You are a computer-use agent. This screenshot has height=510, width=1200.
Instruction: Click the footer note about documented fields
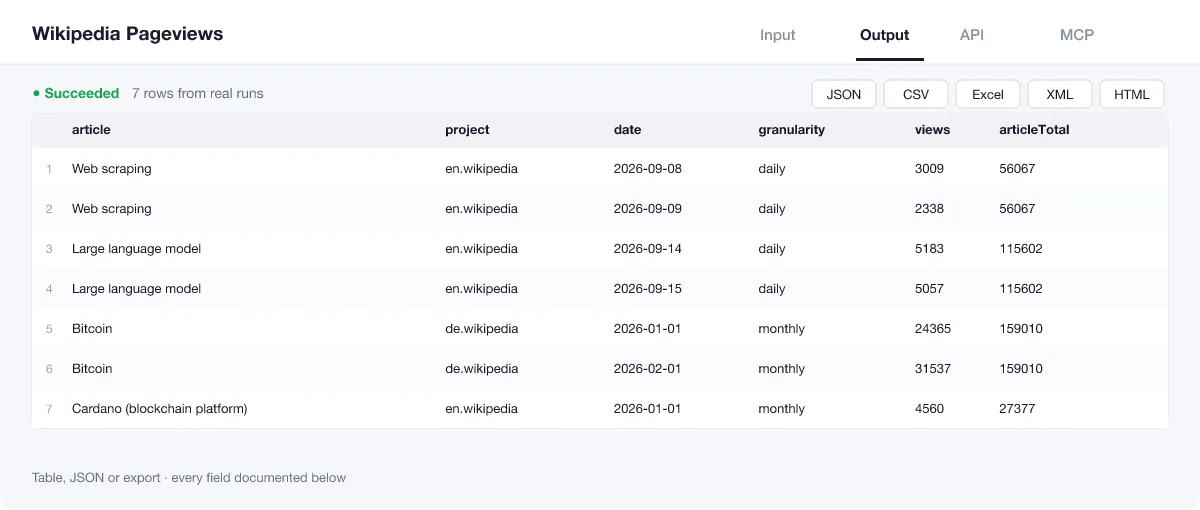189,478
